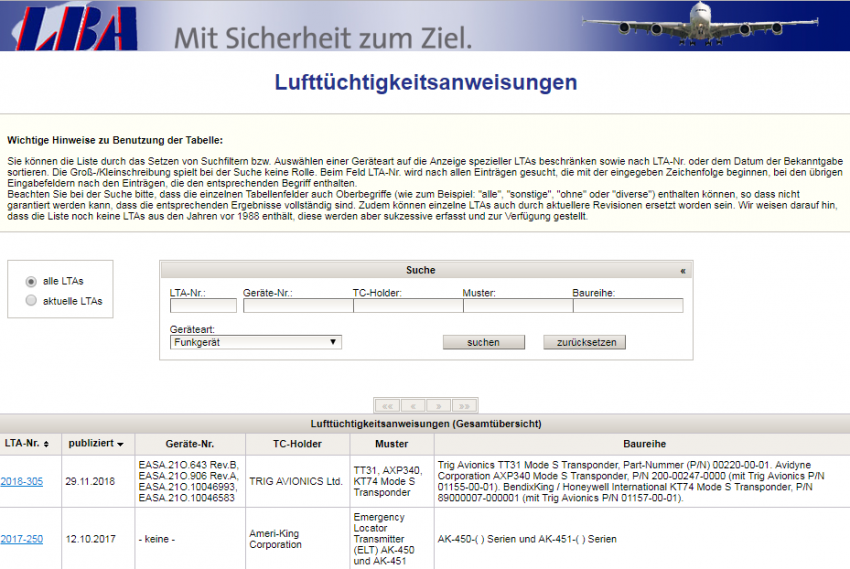Image resolution: width=850 pixels, height=569 pixels.
Task: Go to previous page of results
Action: click(x=413, y=405)
